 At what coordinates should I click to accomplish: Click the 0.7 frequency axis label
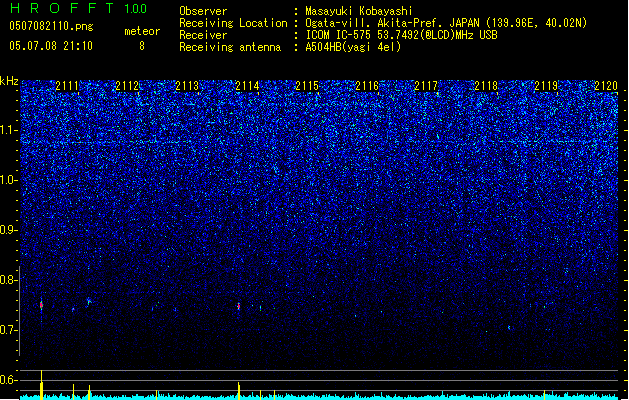9,330
